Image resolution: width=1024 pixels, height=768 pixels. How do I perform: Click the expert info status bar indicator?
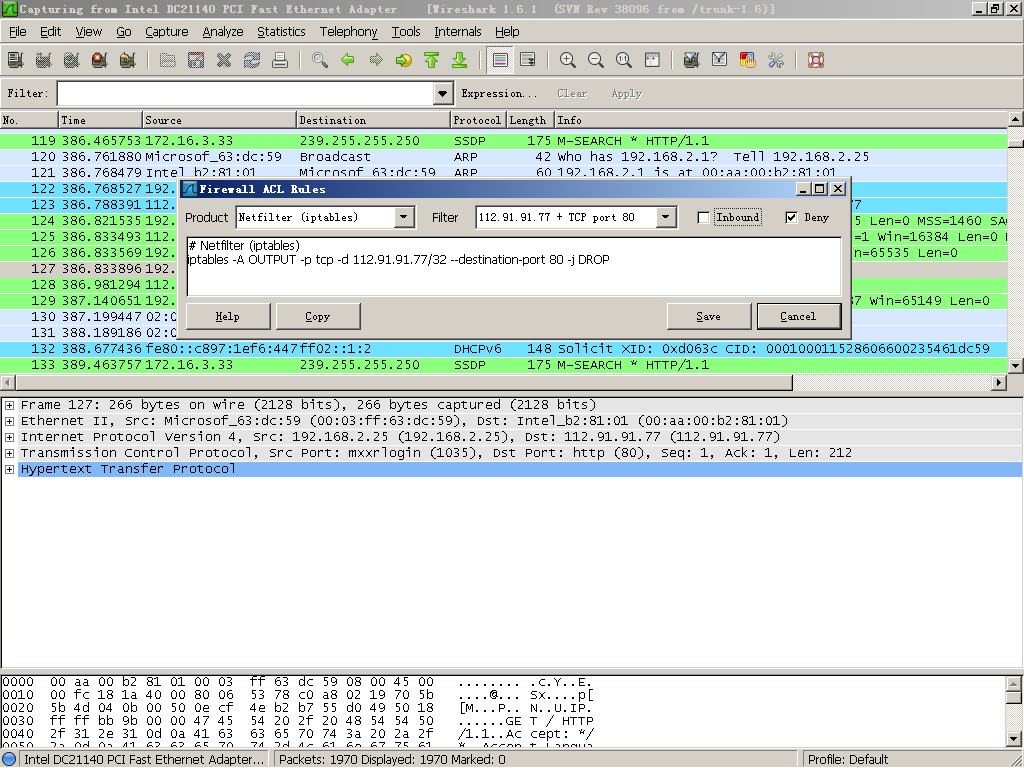10,759
